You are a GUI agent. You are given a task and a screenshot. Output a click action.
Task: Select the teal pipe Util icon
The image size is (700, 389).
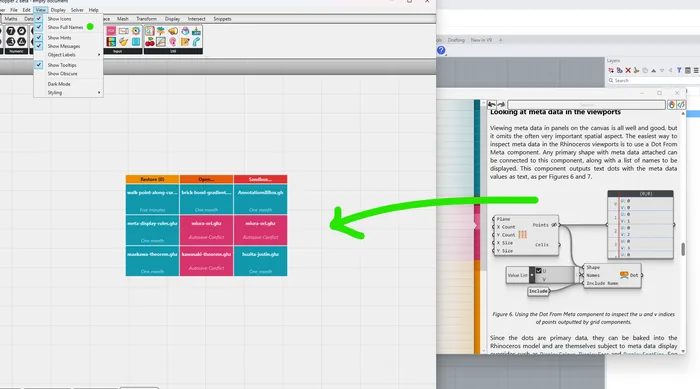point(196,42)
